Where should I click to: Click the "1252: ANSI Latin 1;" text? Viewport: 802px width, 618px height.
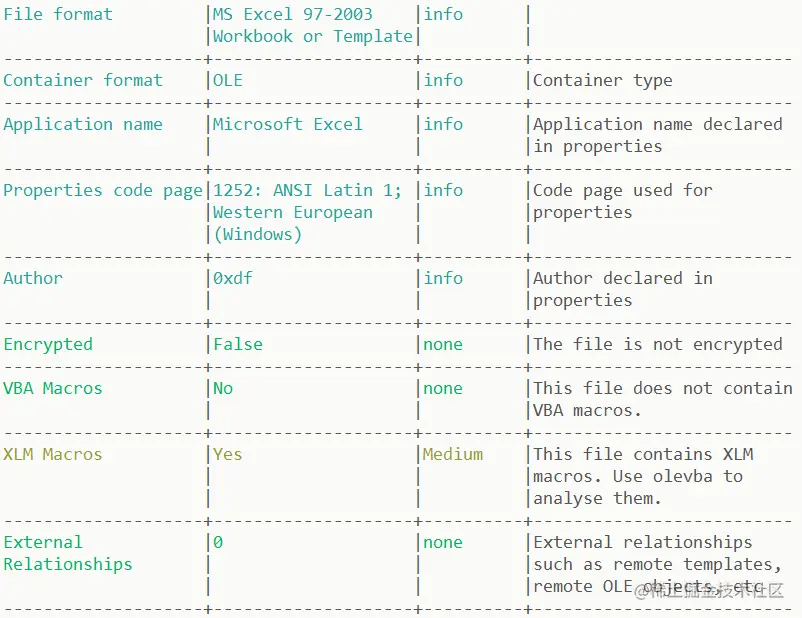[307, 190]
